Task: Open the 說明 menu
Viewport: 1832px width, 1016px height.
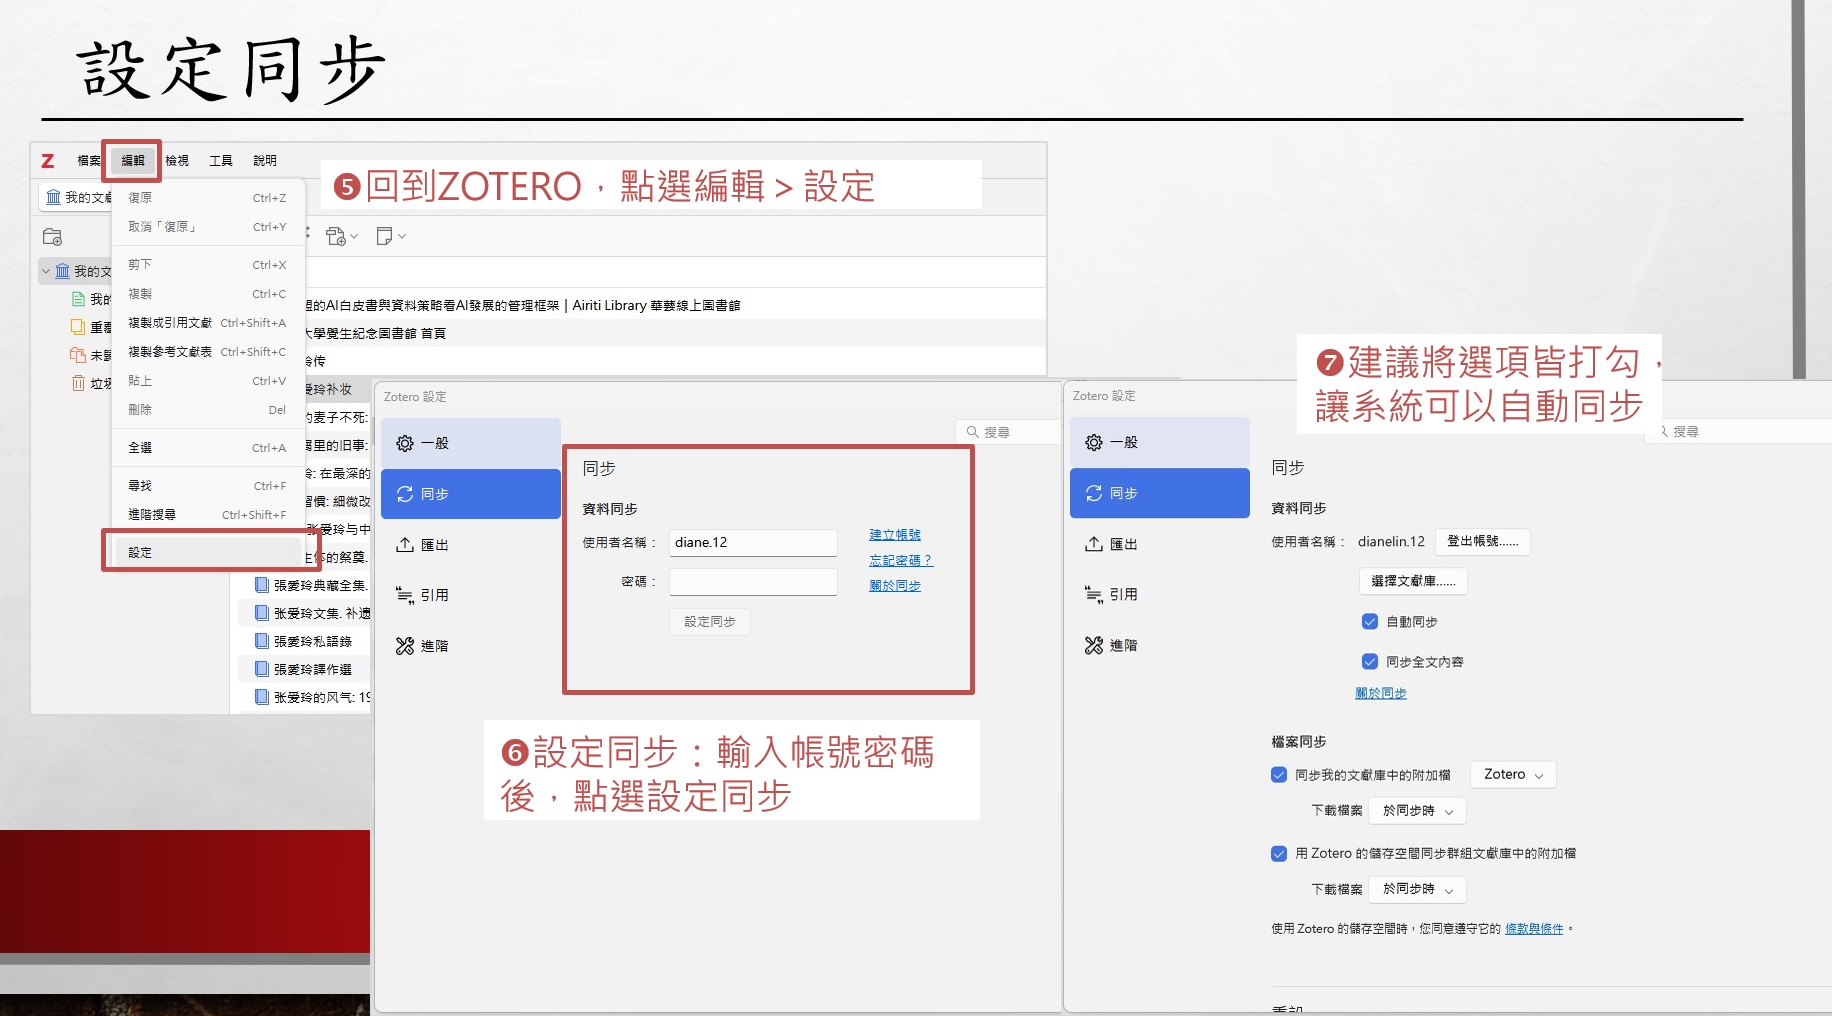Action: (x=265, y=160)
